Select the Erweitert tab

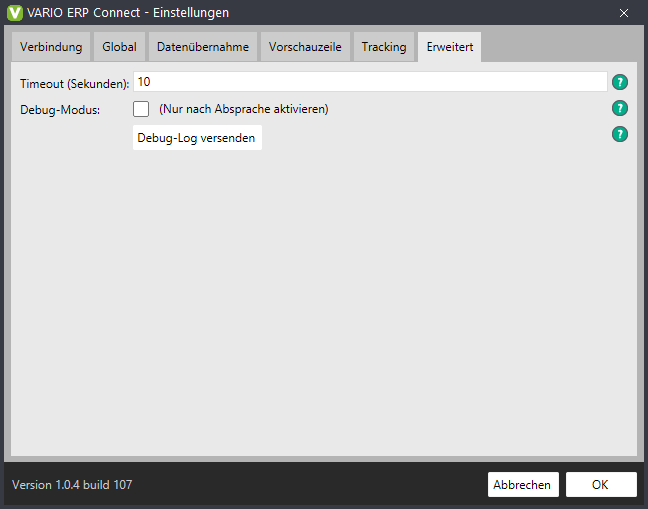coord(450,47)
